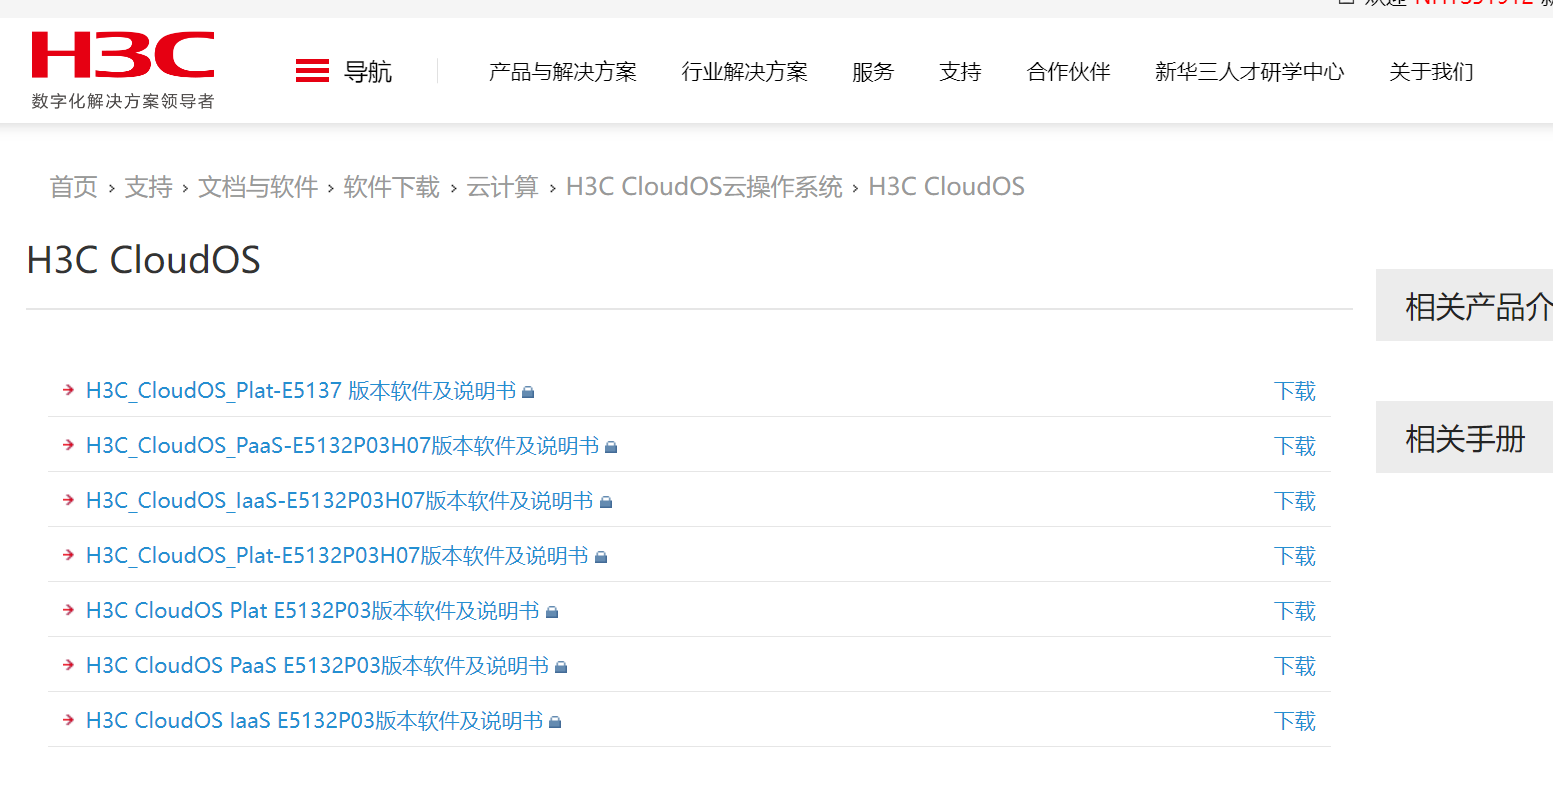
Task: Click 下载 for CloudOS PaaS E5132P03
Action: click(x=1295, y=666)
